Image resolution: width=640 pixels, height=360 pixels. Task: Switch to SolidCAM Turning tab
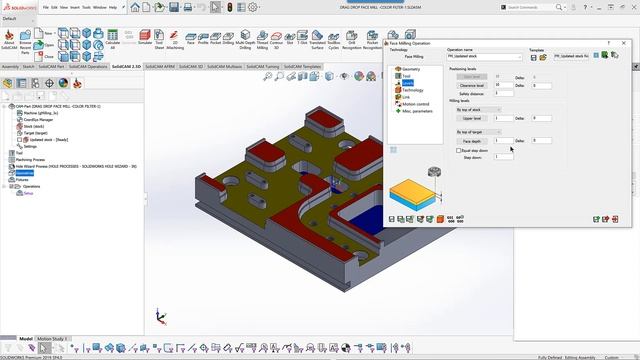point(263,67)
